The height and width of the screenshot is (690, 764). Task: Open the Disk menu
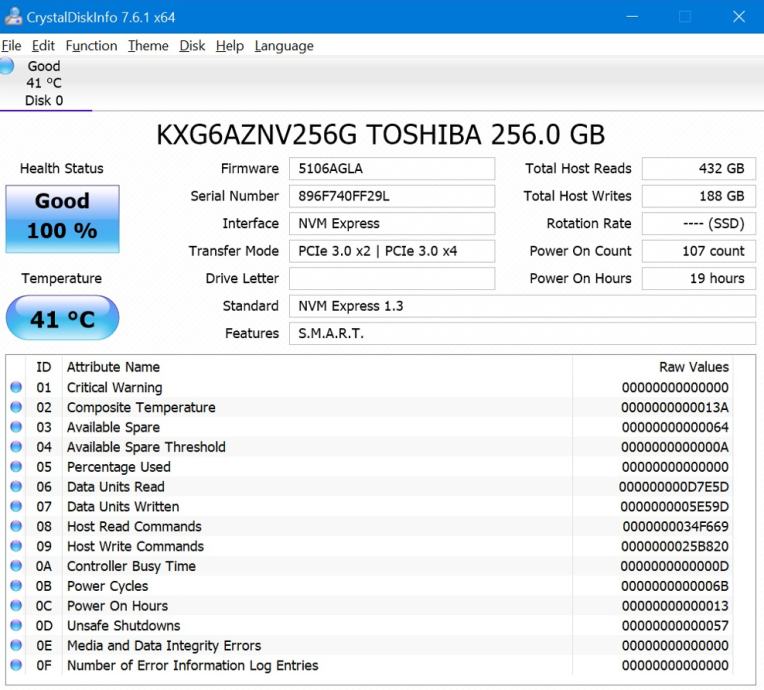coord(192,46)
